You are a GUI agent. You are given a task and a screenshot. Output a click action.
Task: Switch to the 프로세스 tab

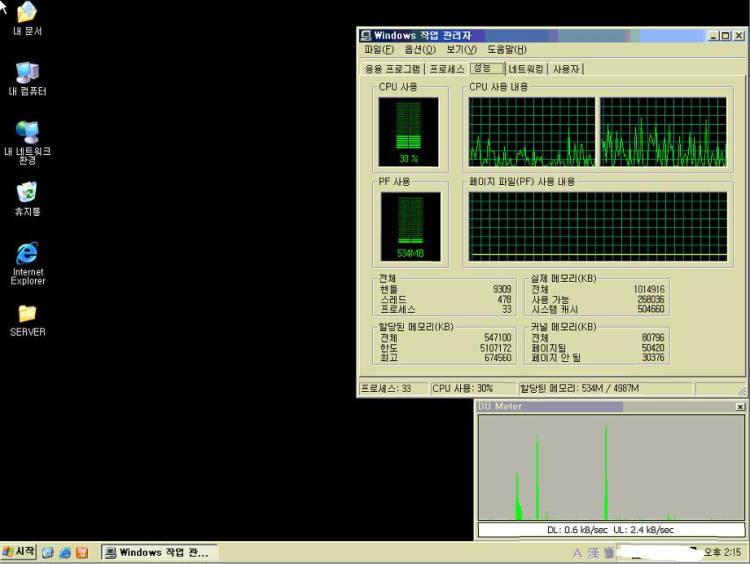click(447, 69)
